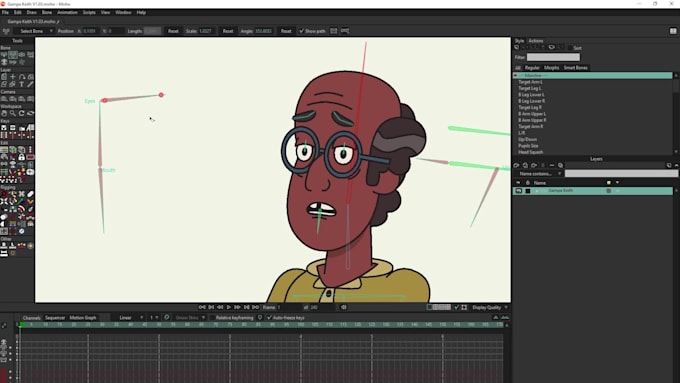Viewport: 680px width, 383px height.
Task: Click the Play button under the canvas
Action: tap(229, 308)
